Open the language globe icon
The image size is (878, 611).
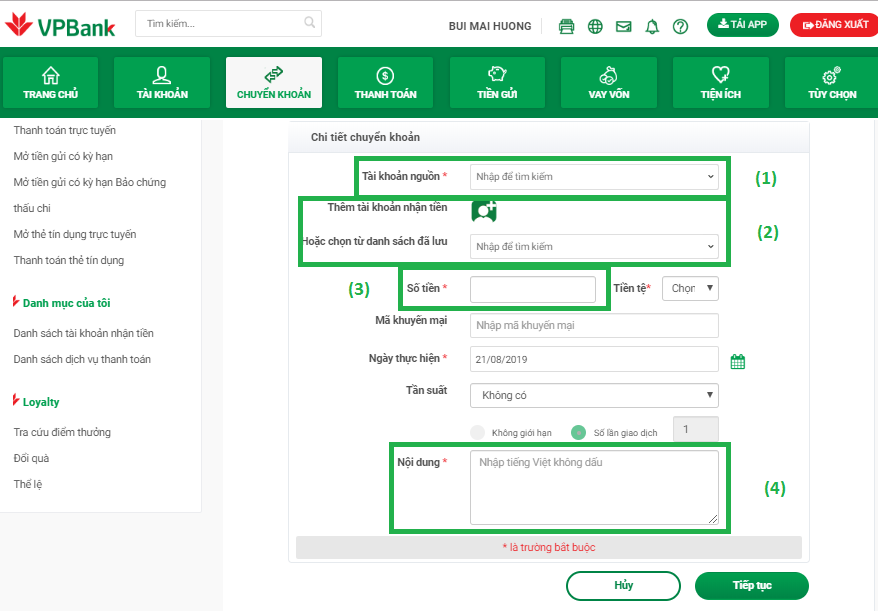595,26
